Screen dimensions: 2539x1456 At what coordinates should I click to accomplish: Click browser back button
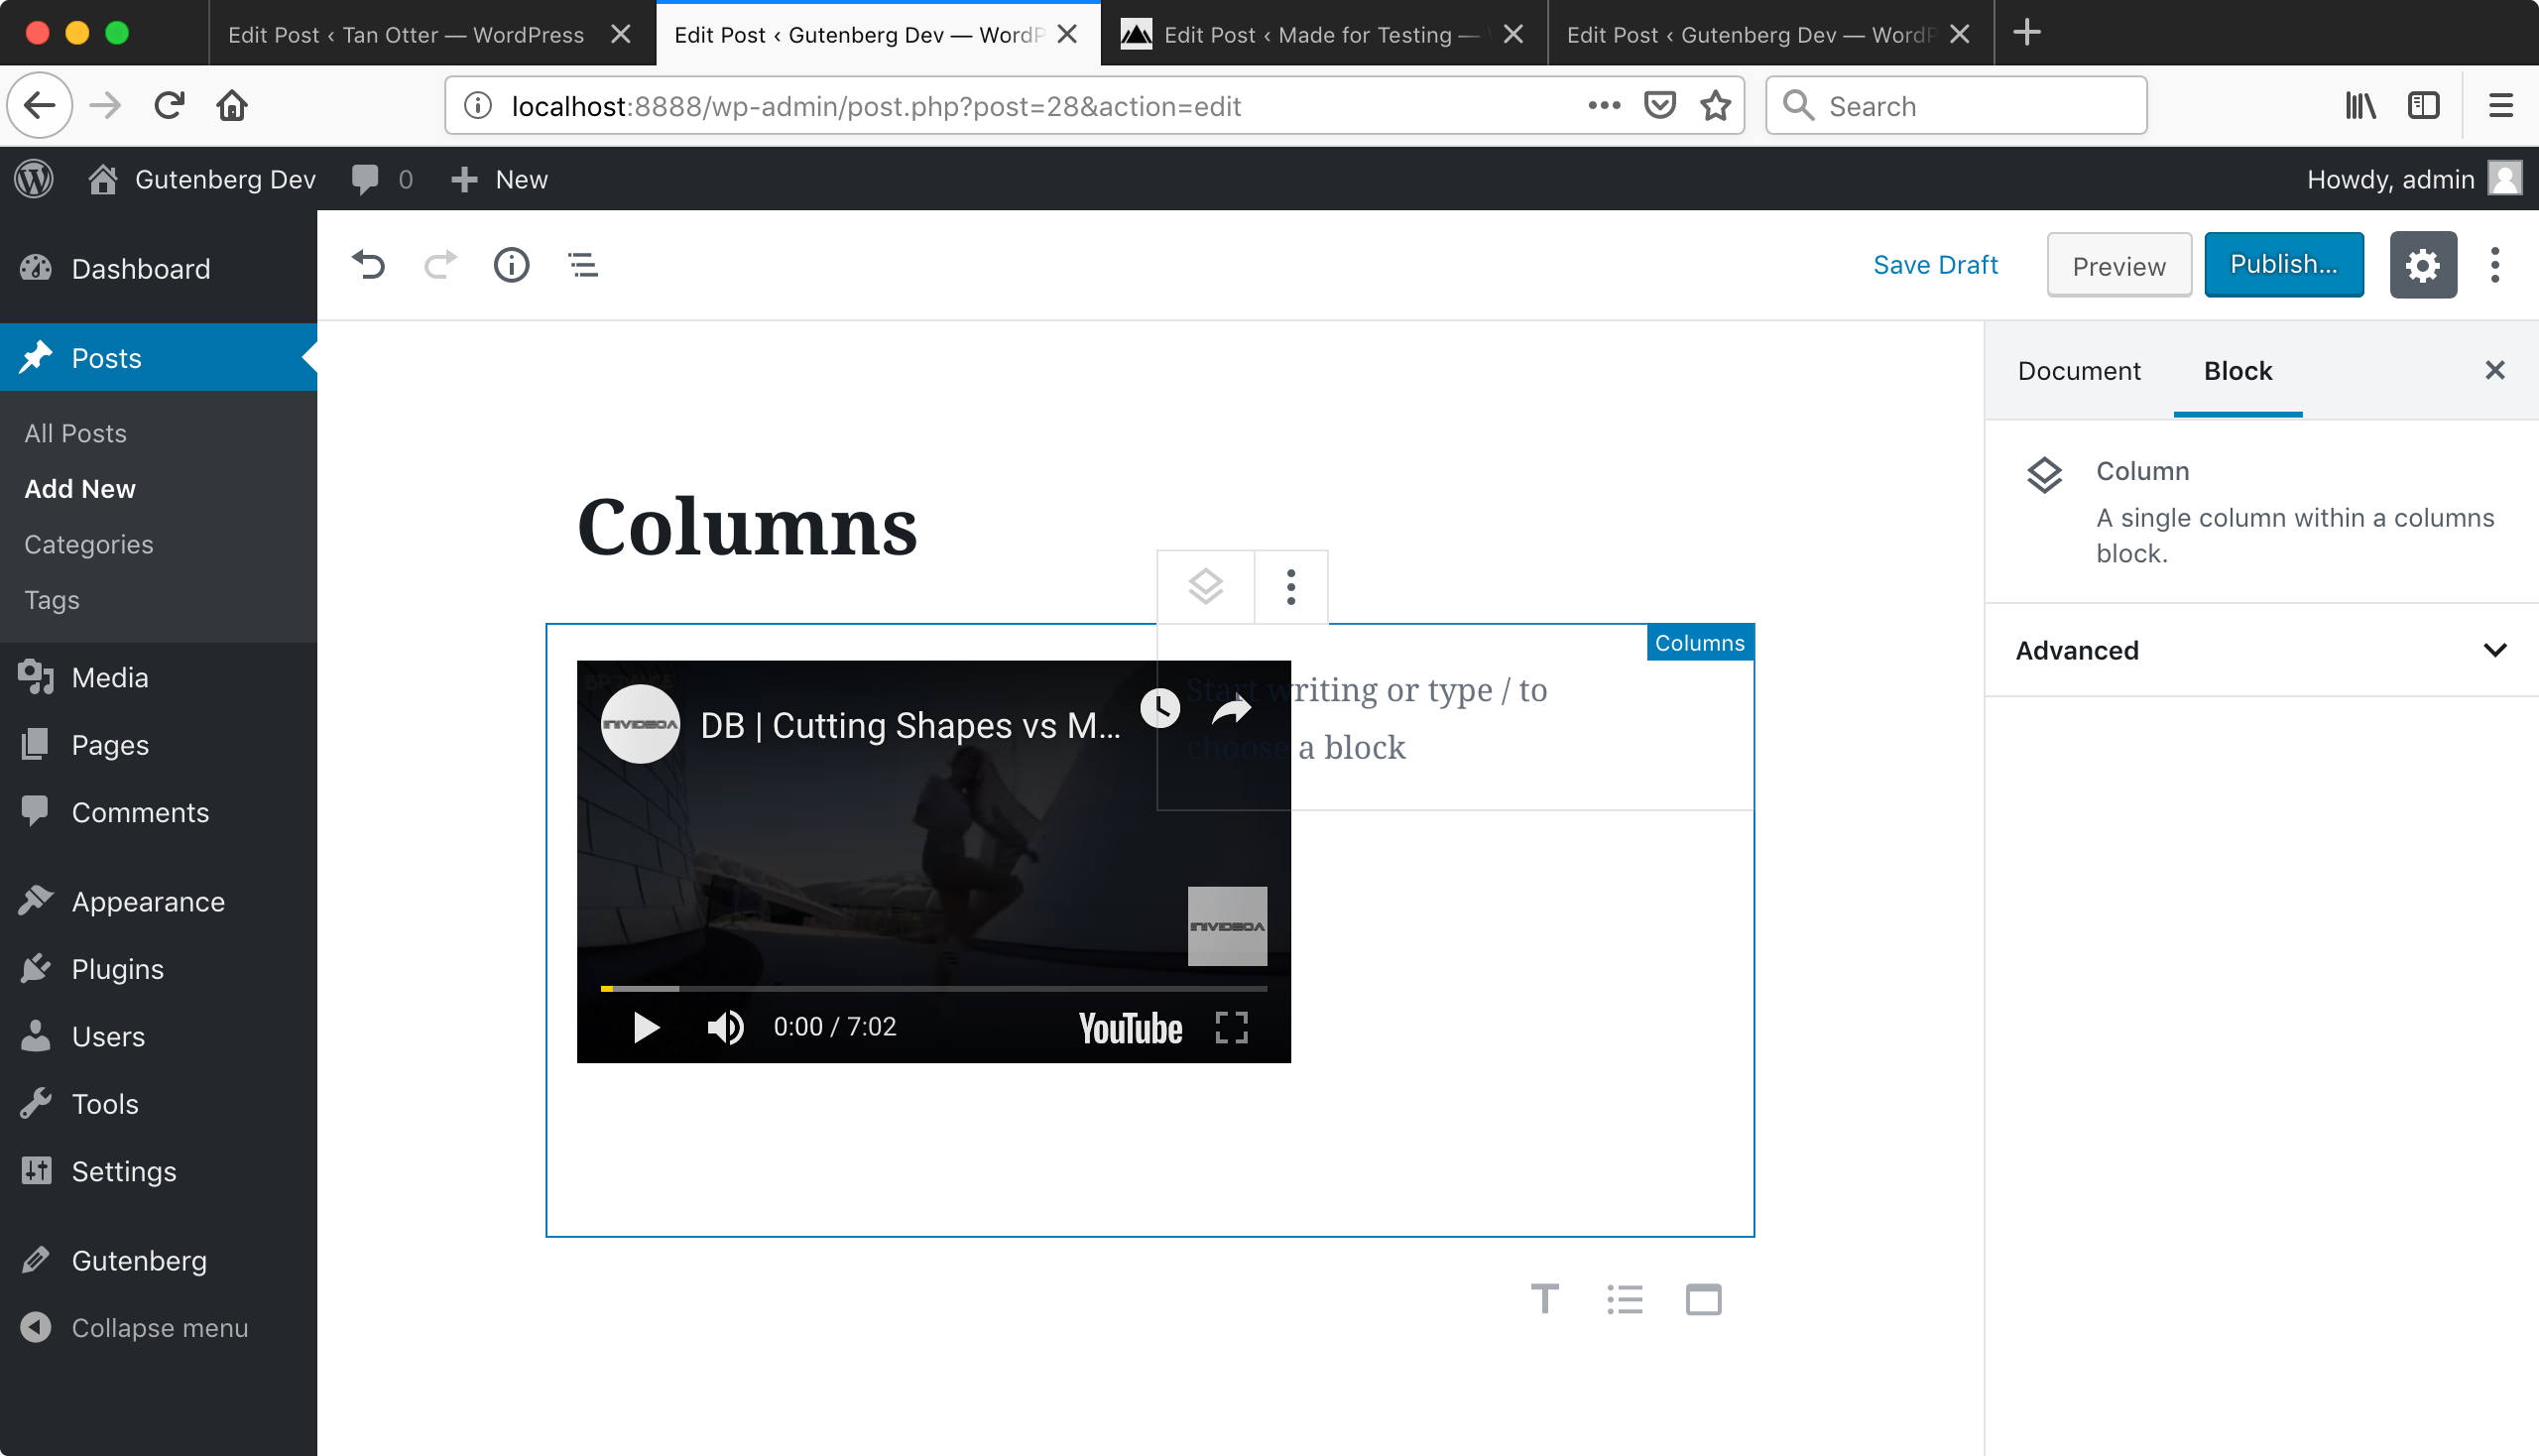tap(40, 105)
